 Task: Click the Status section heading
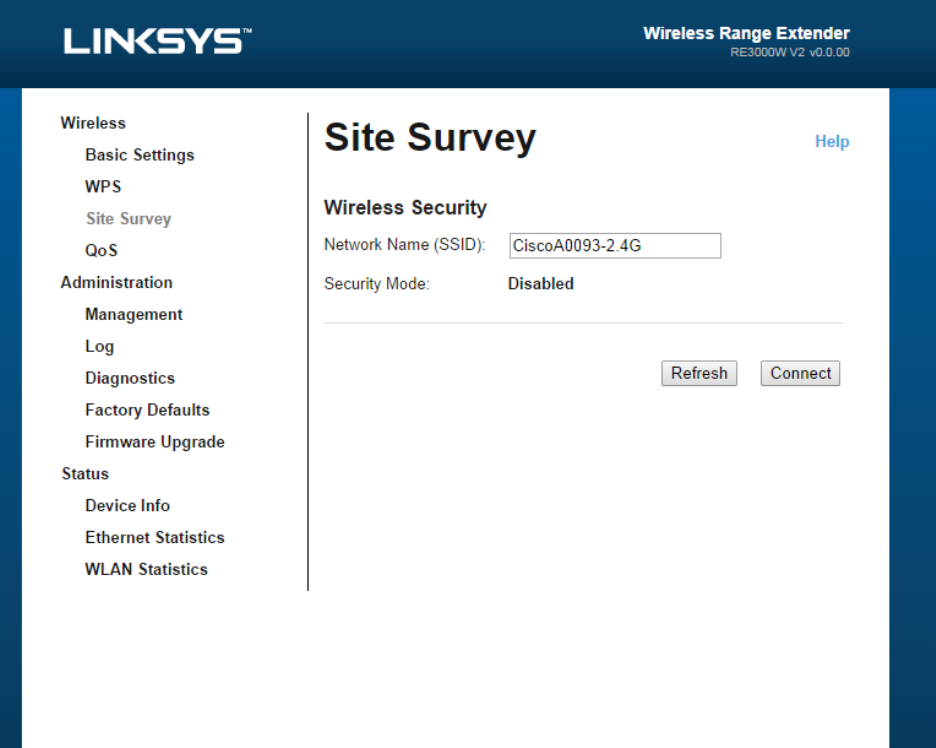pos(85,473)
